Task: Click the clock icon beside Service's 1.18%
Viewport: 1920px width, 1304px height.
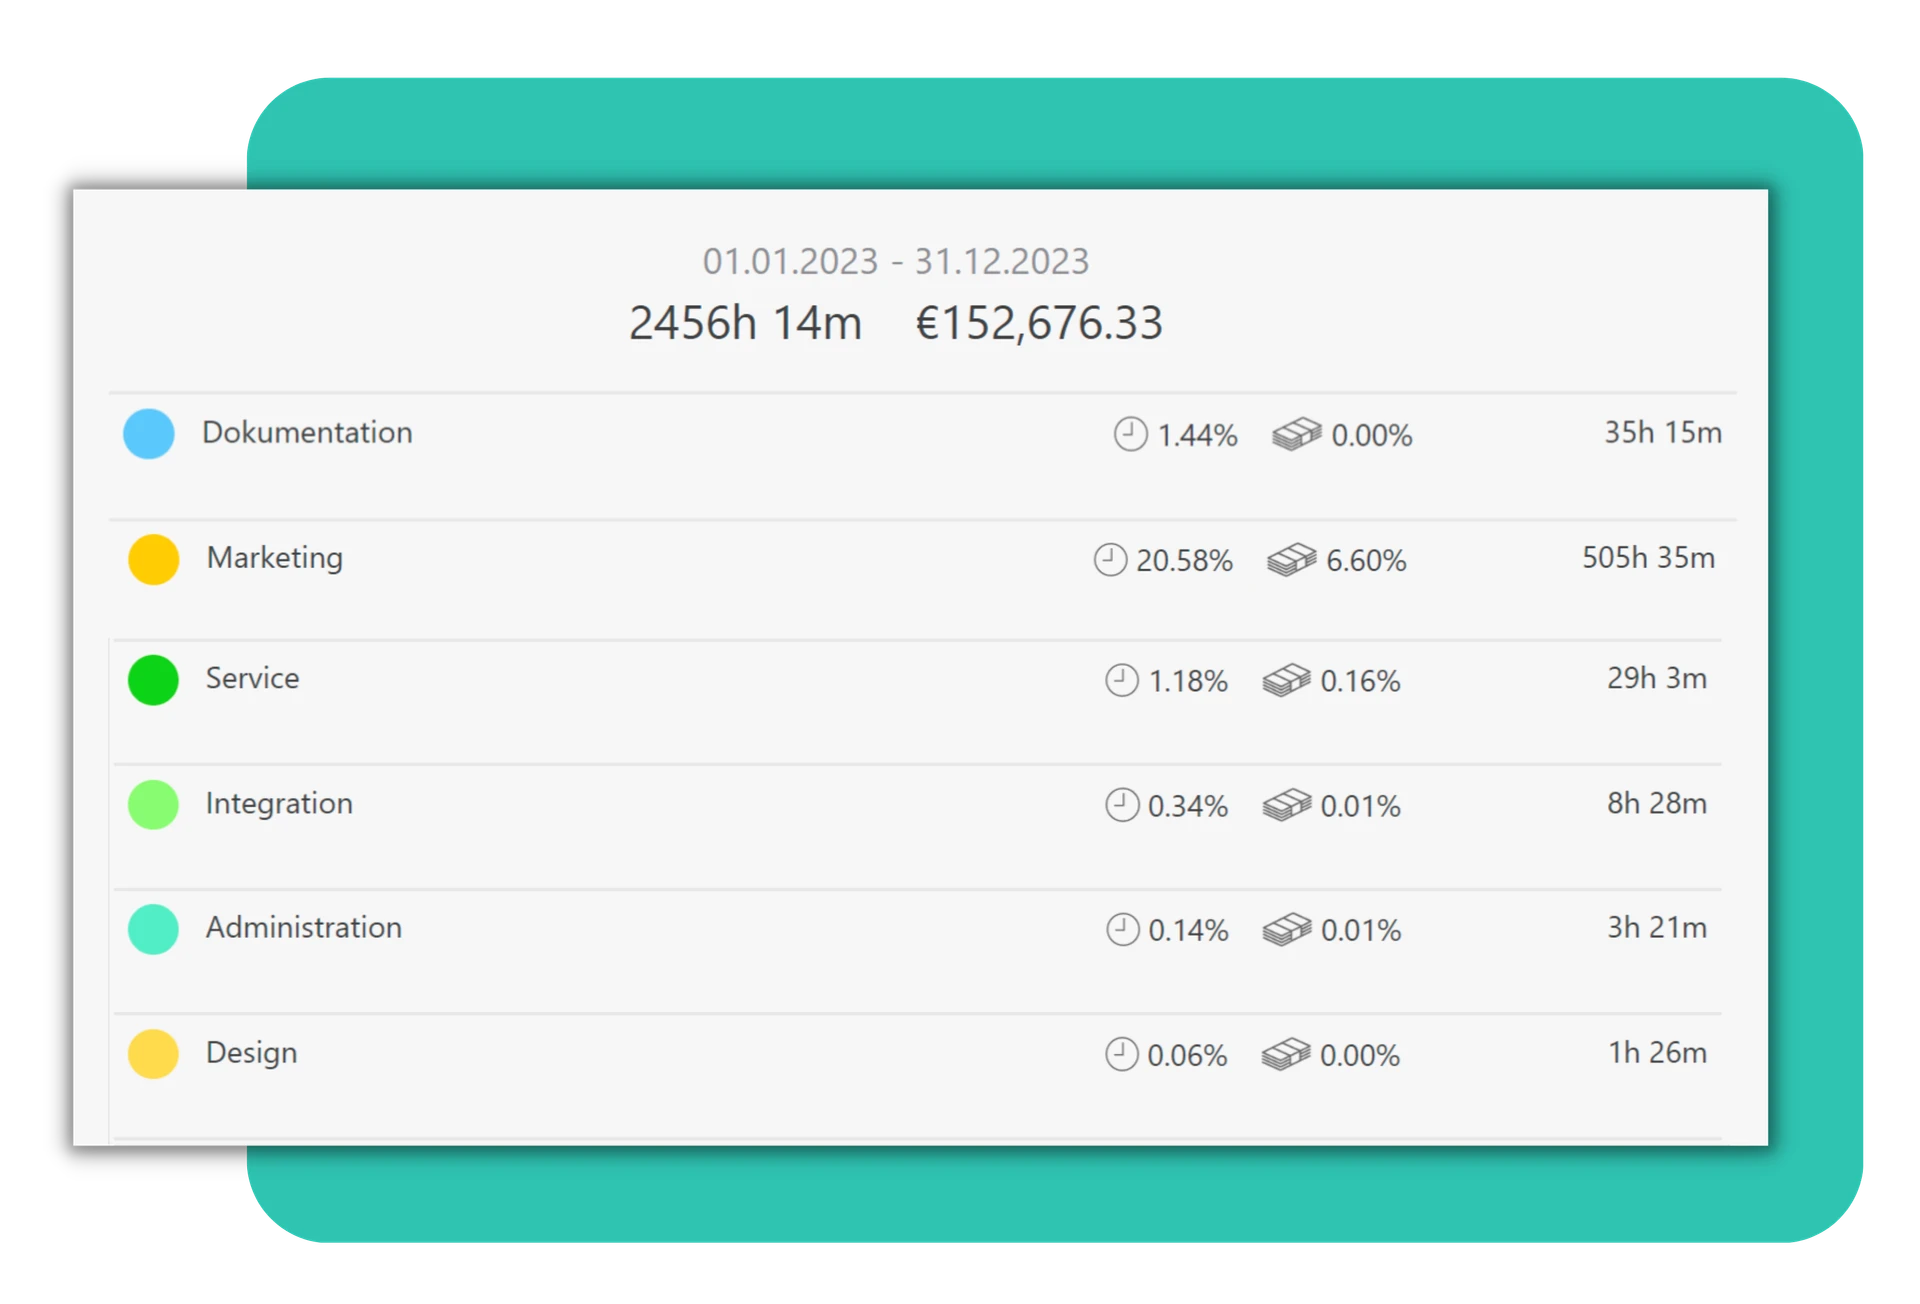Action: tap(1121, 681)
